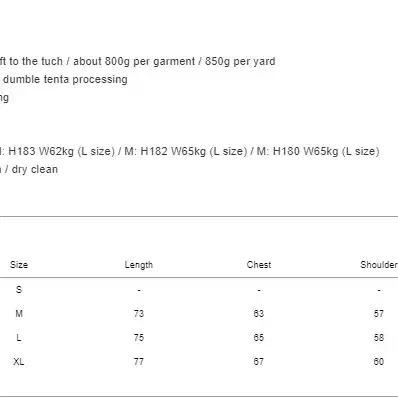Click the L length value 75

click(x=139, y=337)
